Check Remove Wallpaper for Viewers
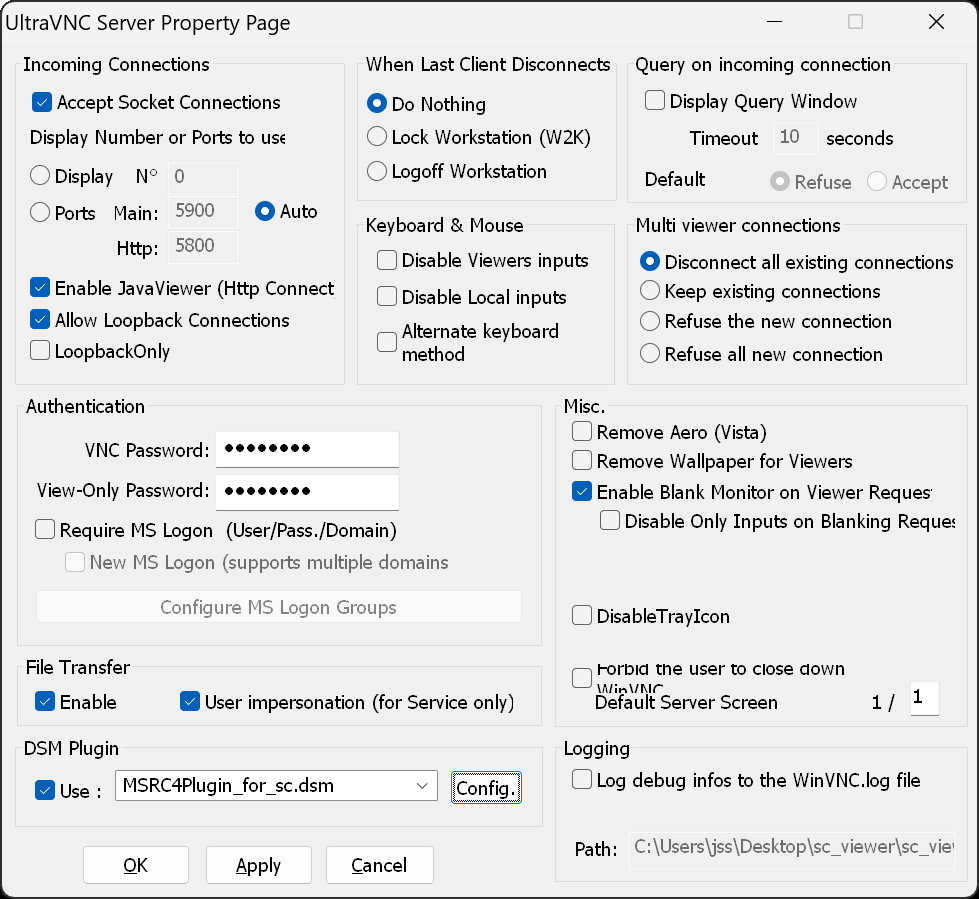The width and height of the screenshot is (979, 899). (x=582, y=461)
